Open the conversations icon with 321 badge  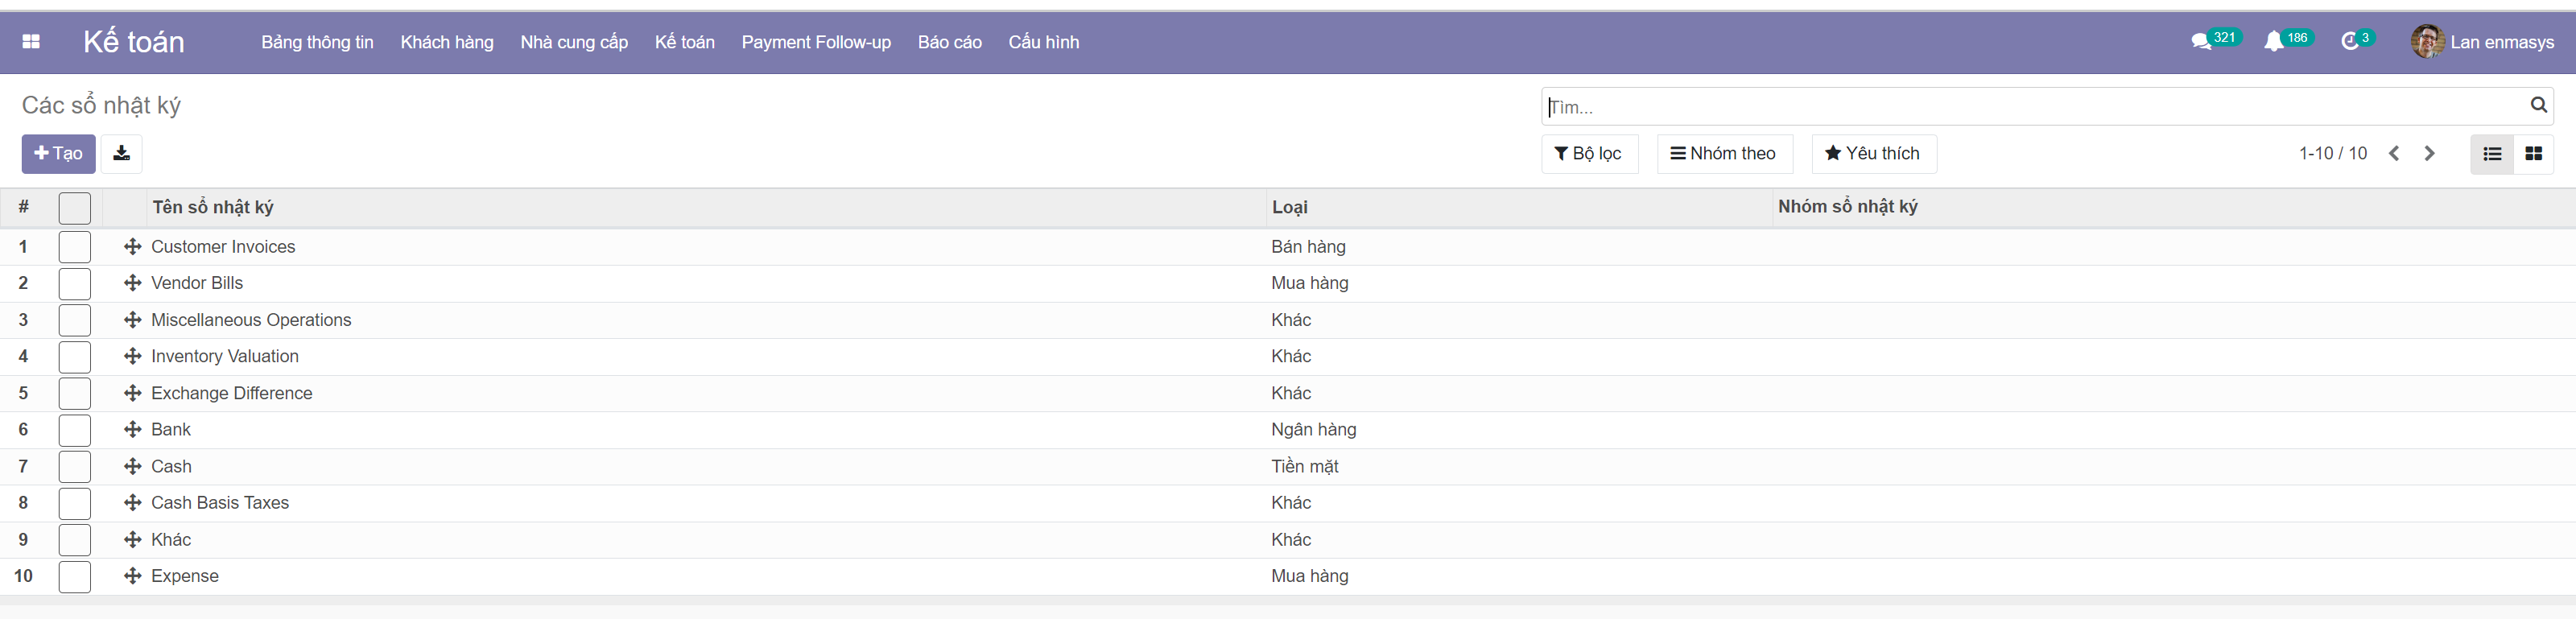pos(2201,42)
